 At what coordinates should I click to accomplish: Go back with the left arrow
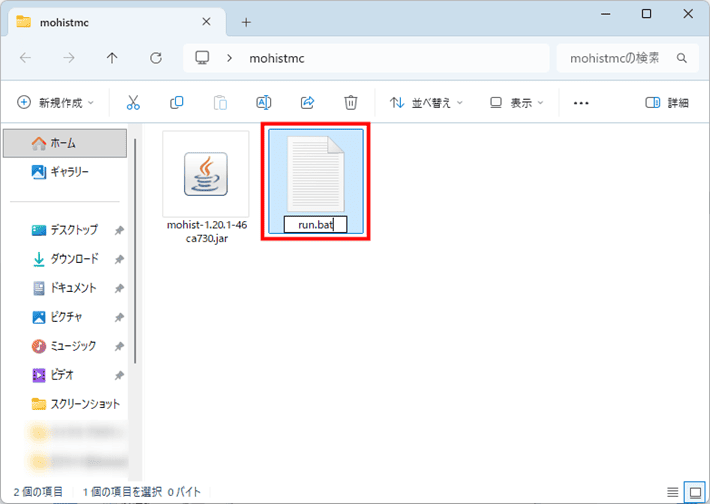tap(25, 58)
